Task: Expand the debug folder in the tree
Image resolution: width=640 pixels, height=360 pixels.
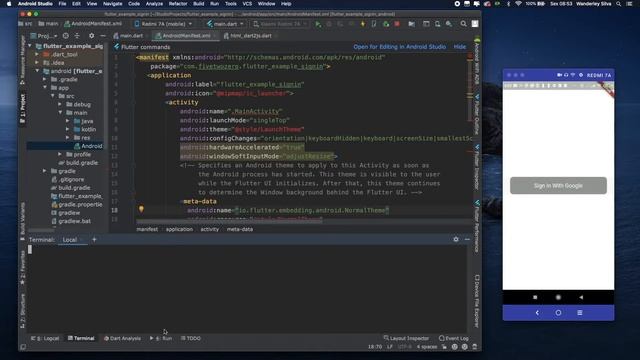Action: click(x=60, y=104)
